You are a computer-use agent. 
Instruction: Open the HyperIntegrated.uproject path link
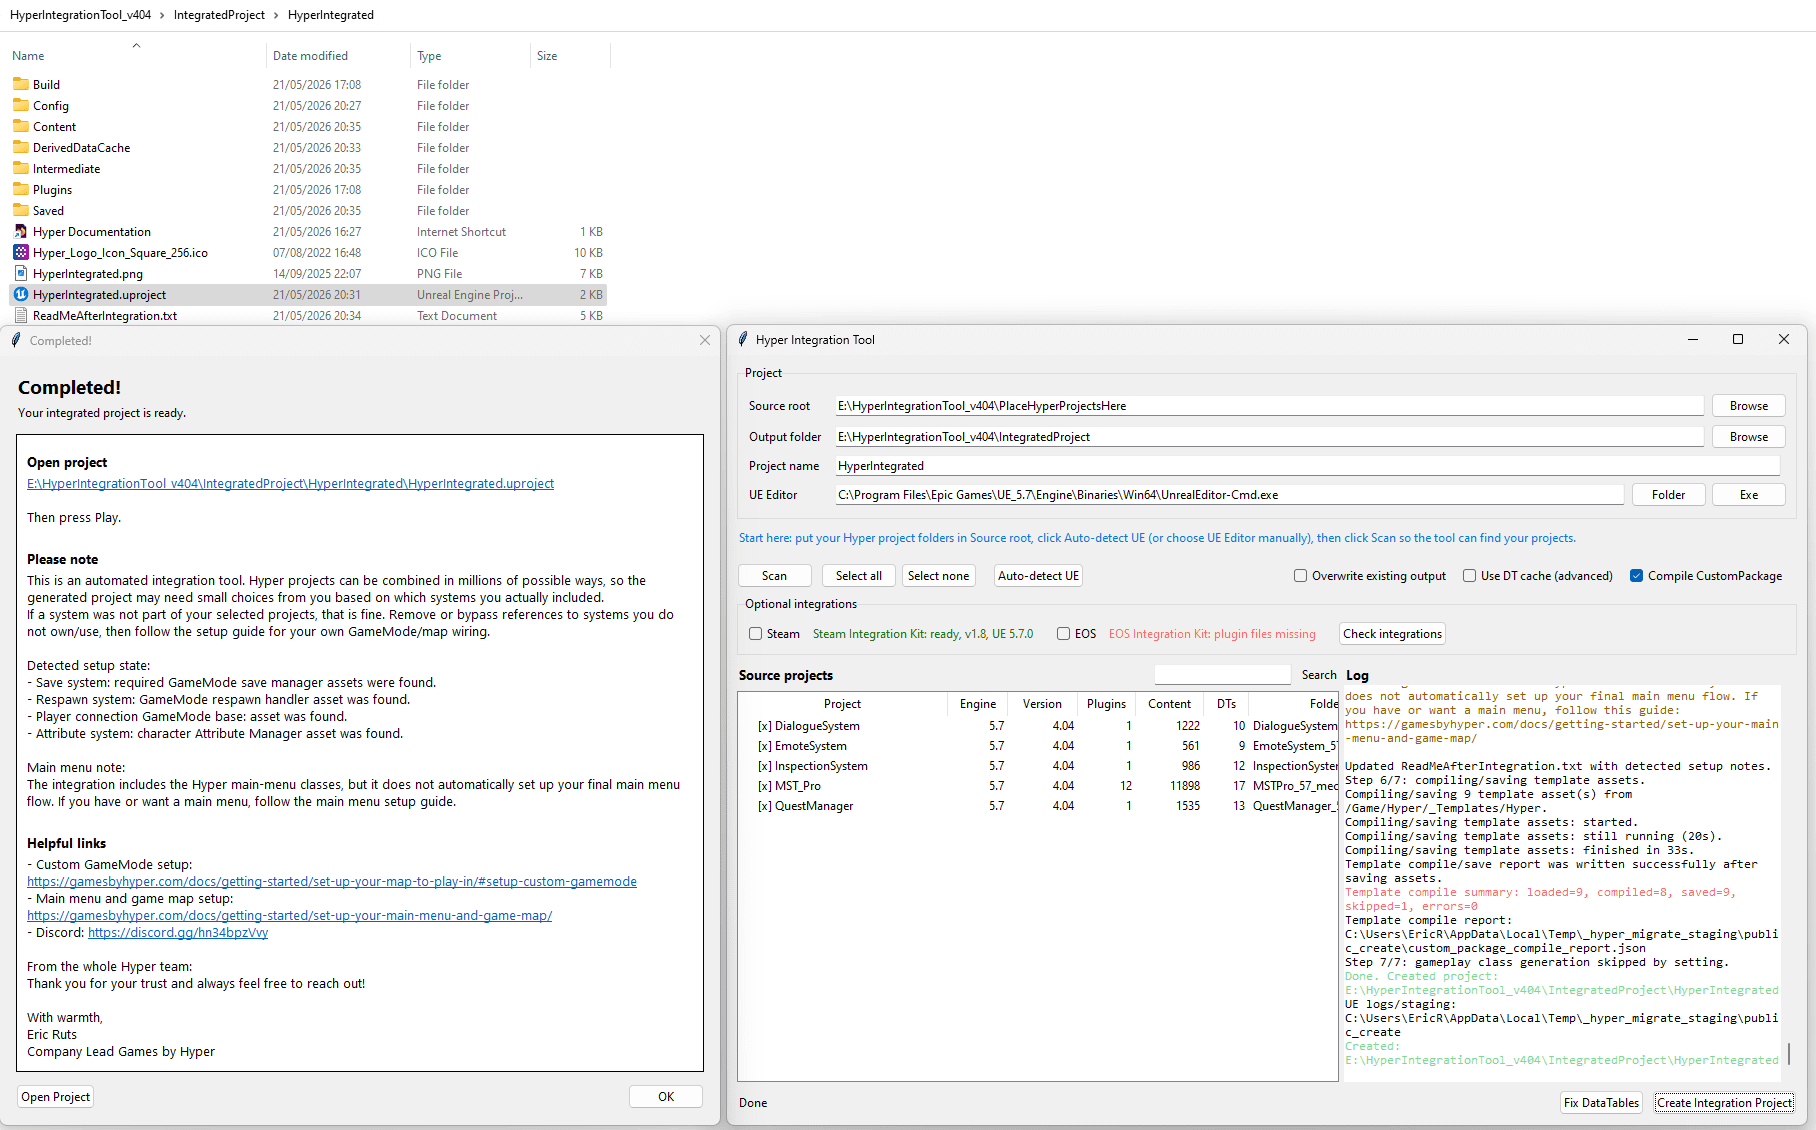pos(290,484)
